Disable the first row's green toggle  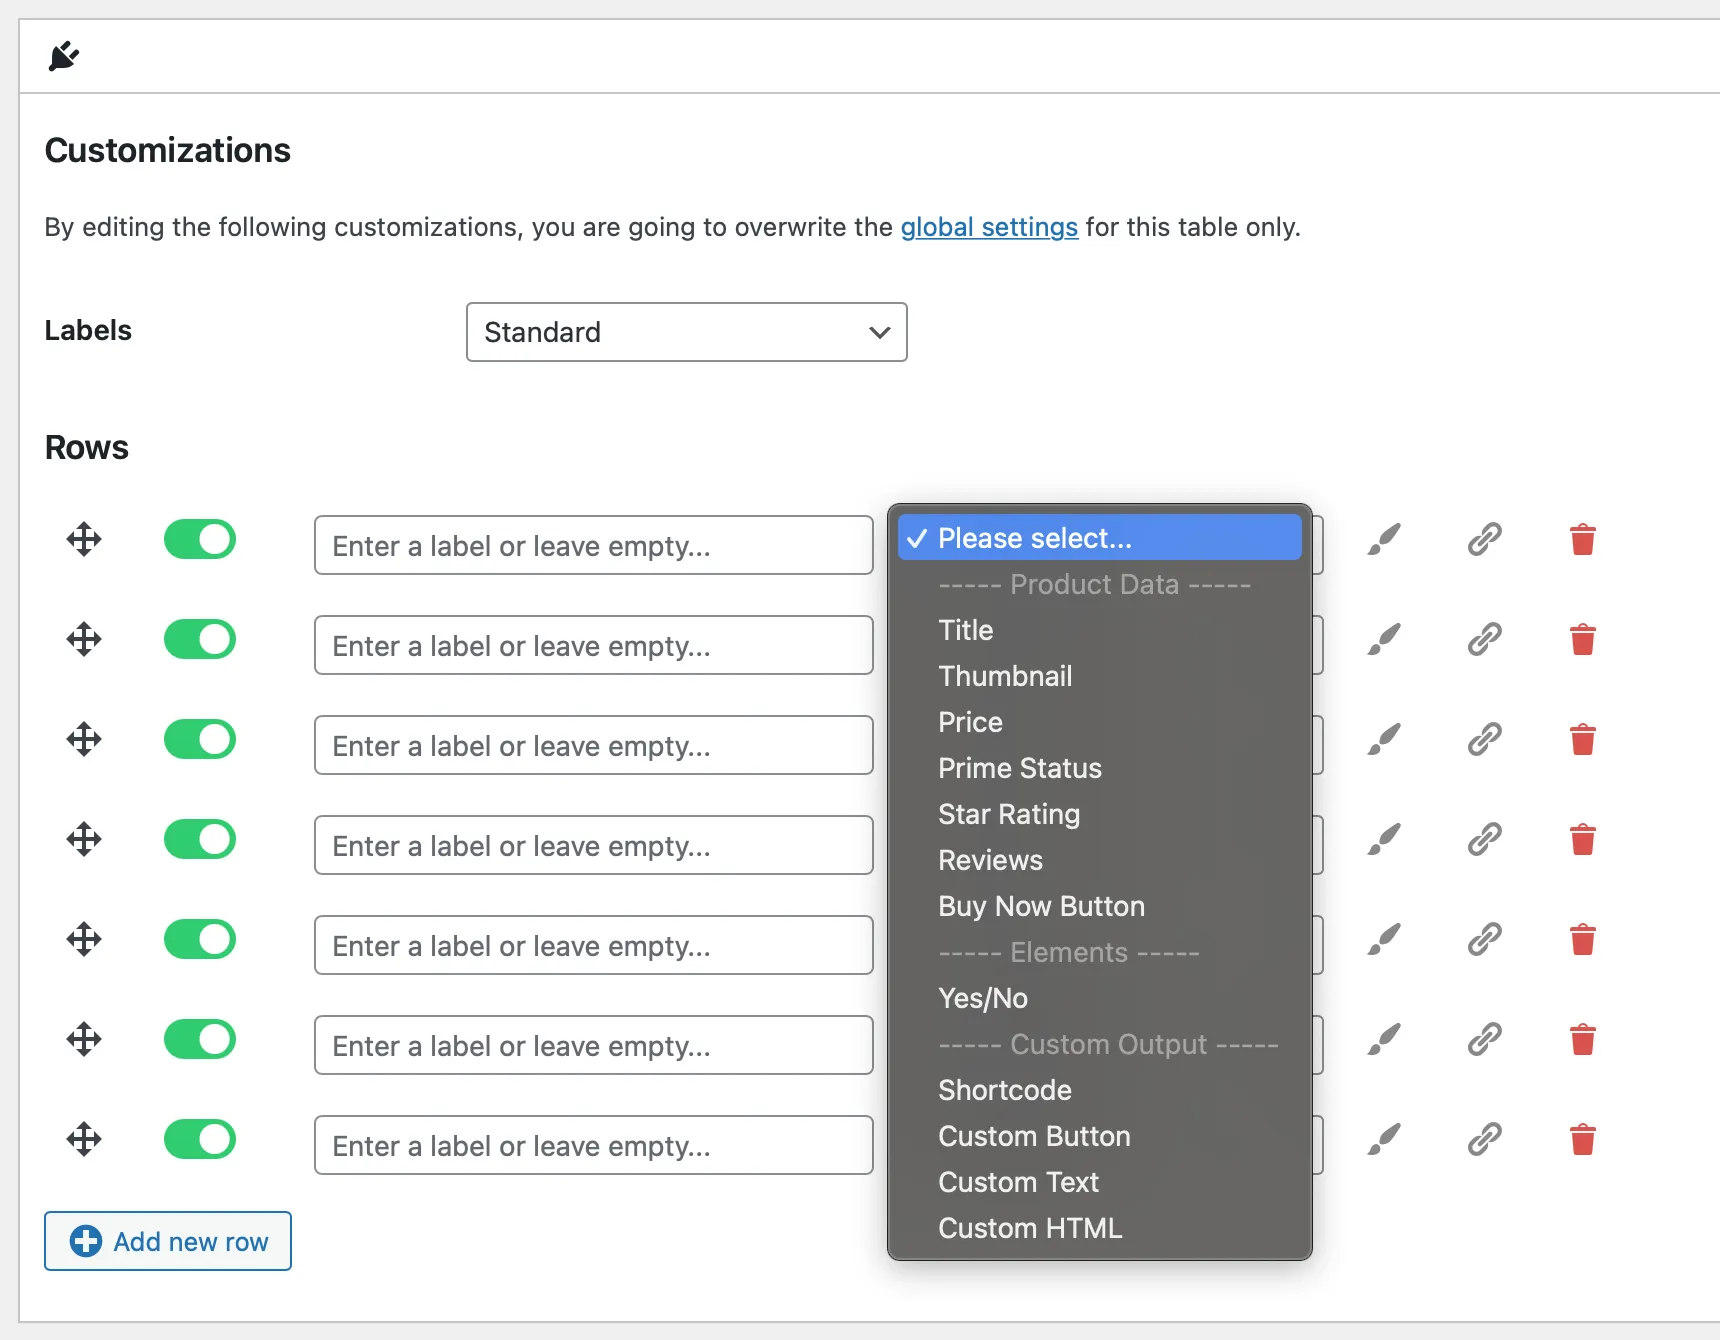(x=200, y=539)
